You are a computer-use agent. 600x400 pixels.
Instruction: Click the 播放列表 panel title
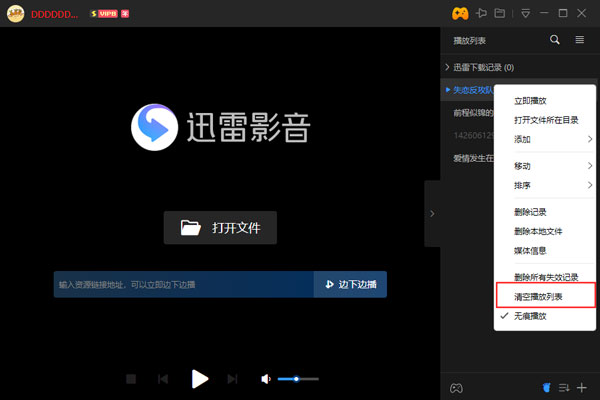coord(470,41)
